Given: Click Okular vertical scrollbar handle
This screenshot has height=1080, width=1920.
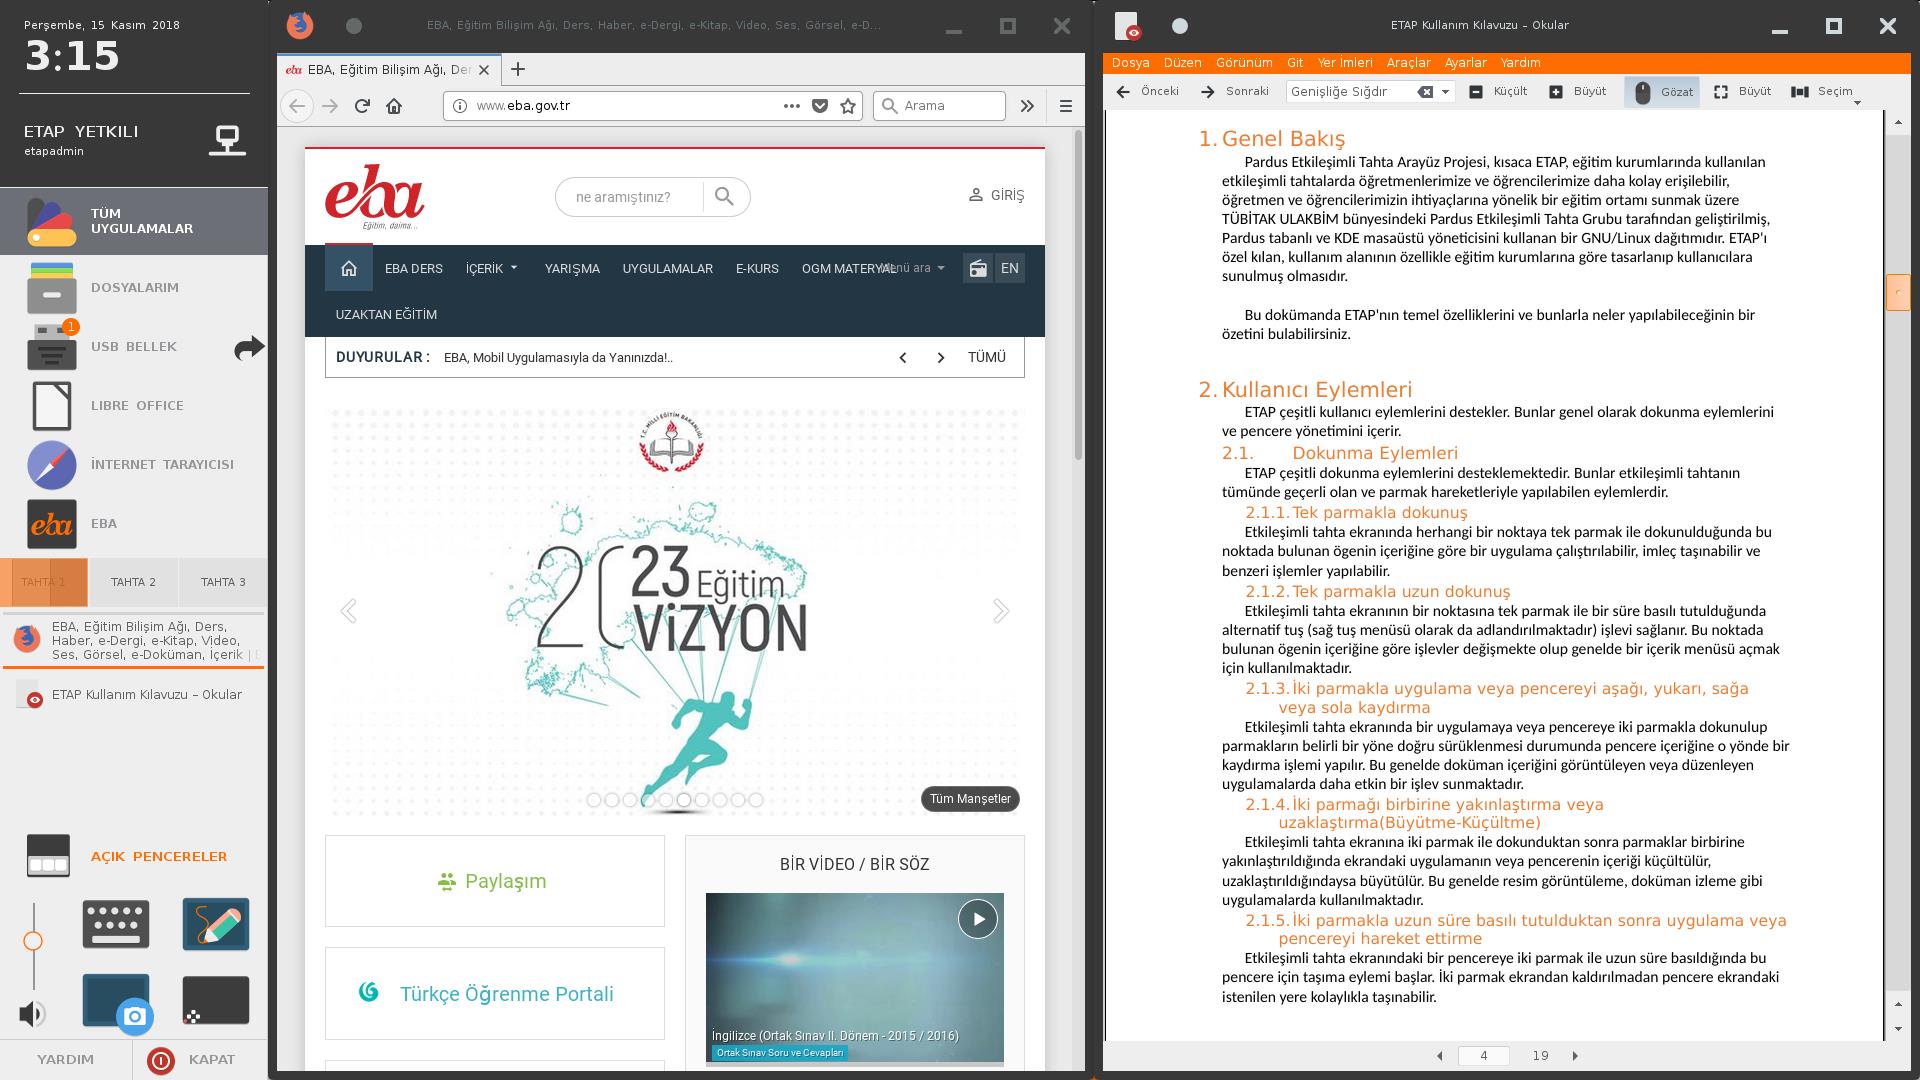Looking at the screenshot, I should pos(1897,293).
